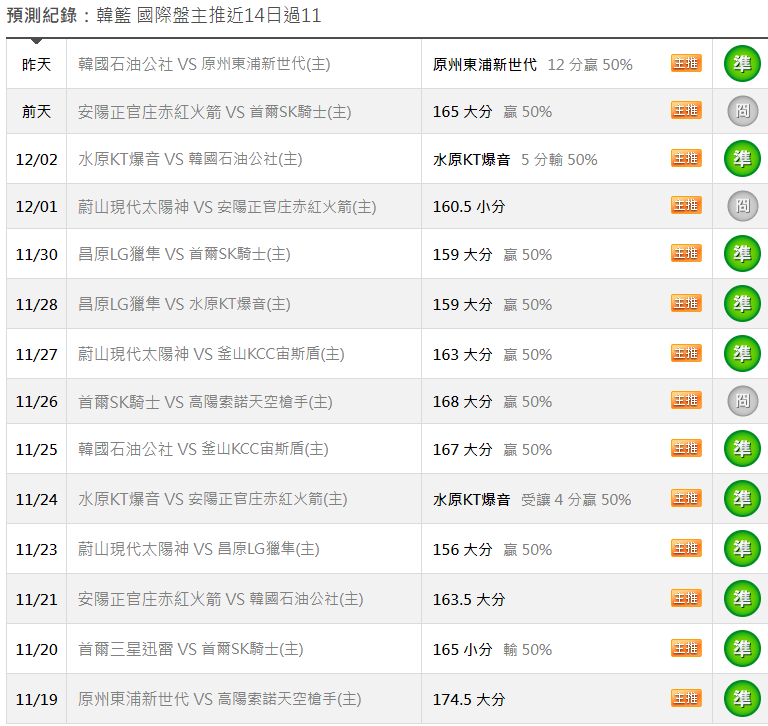Click the orange 主推 badge in the 11/25 row
Viewport: 768px width, 726px height.
pos(686,448)
